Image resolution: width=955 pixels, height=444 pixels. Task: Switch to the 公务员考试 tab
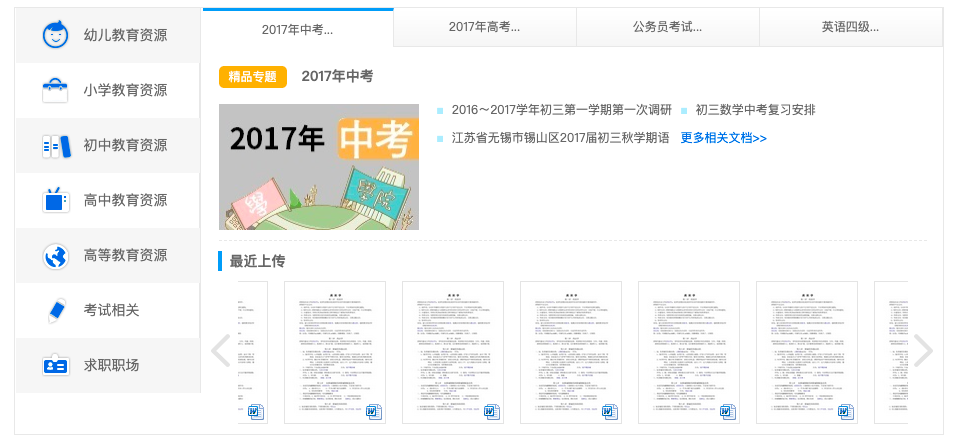[668, 27]
